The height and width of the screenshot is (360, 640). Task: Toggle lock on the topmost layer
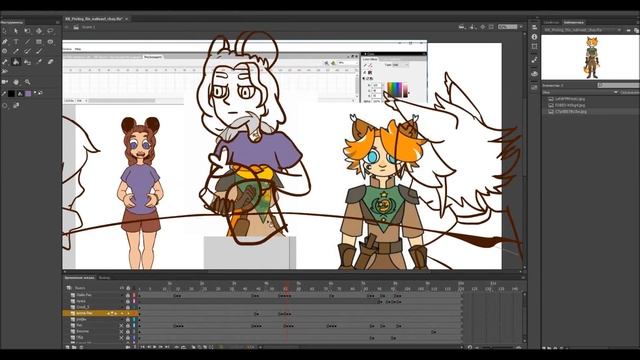[x=128, y=295]
